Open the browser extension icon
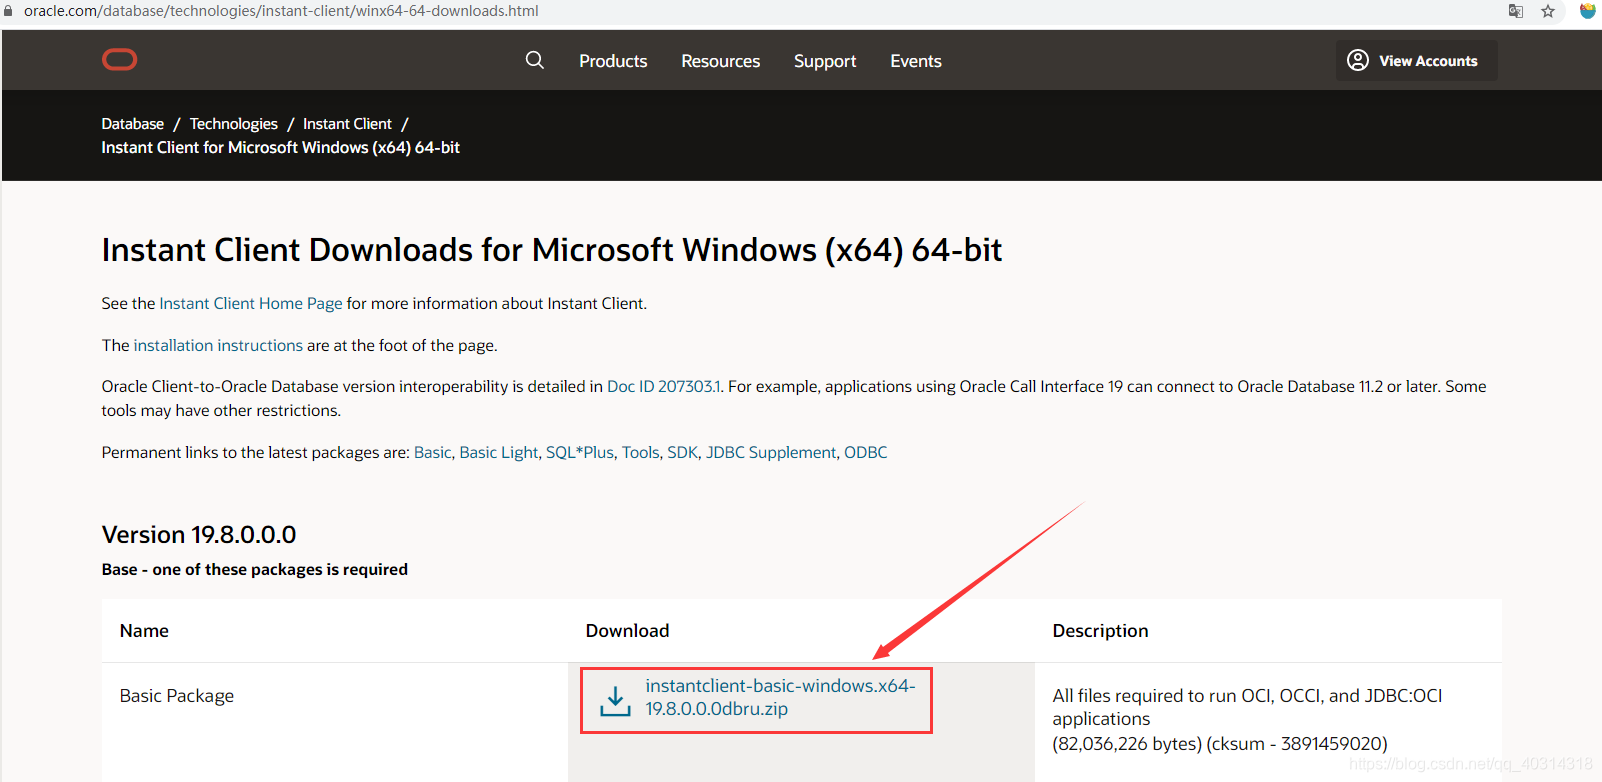Viewport: 1602px width, 782px height. pos(1587,11)
